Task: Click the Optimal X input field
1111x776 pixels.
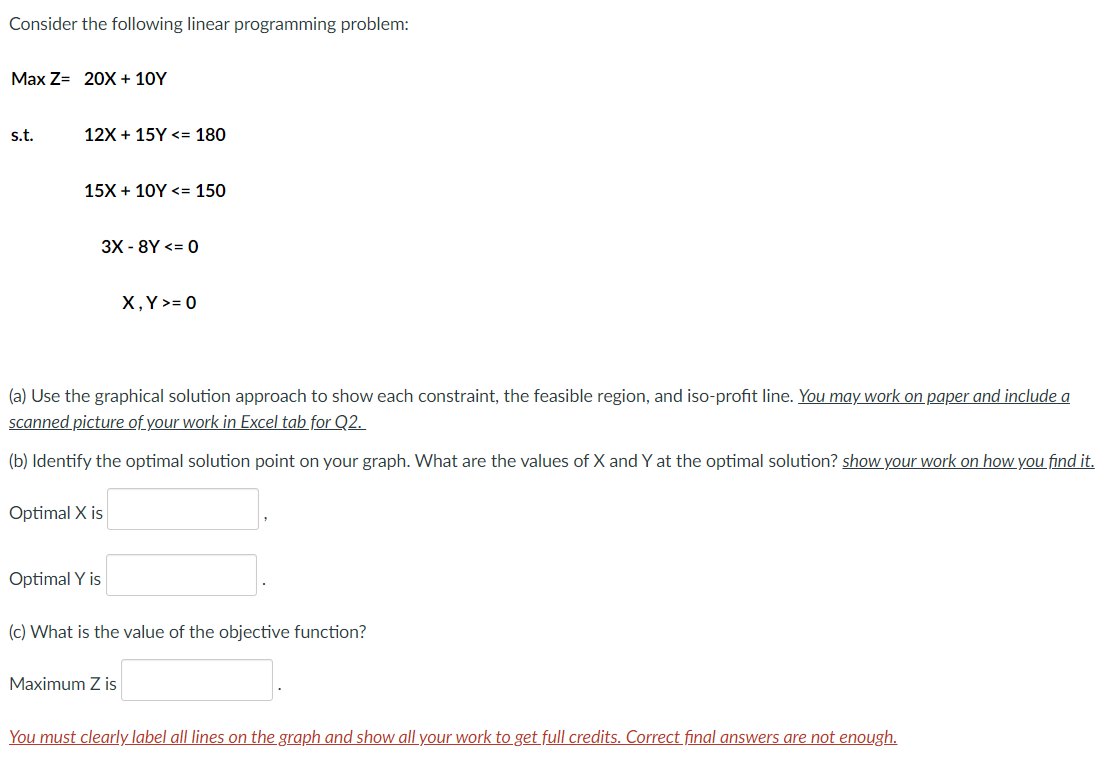Action: coord(182,509)
